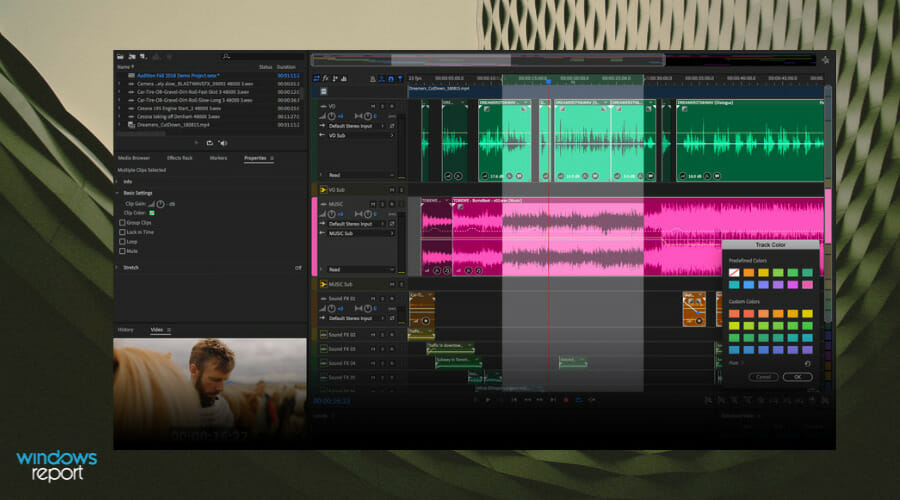Click the Clip Gain knob in Basic Settings
The width and height of the screenshot is (900, 500).
click(x=159, y=203)
